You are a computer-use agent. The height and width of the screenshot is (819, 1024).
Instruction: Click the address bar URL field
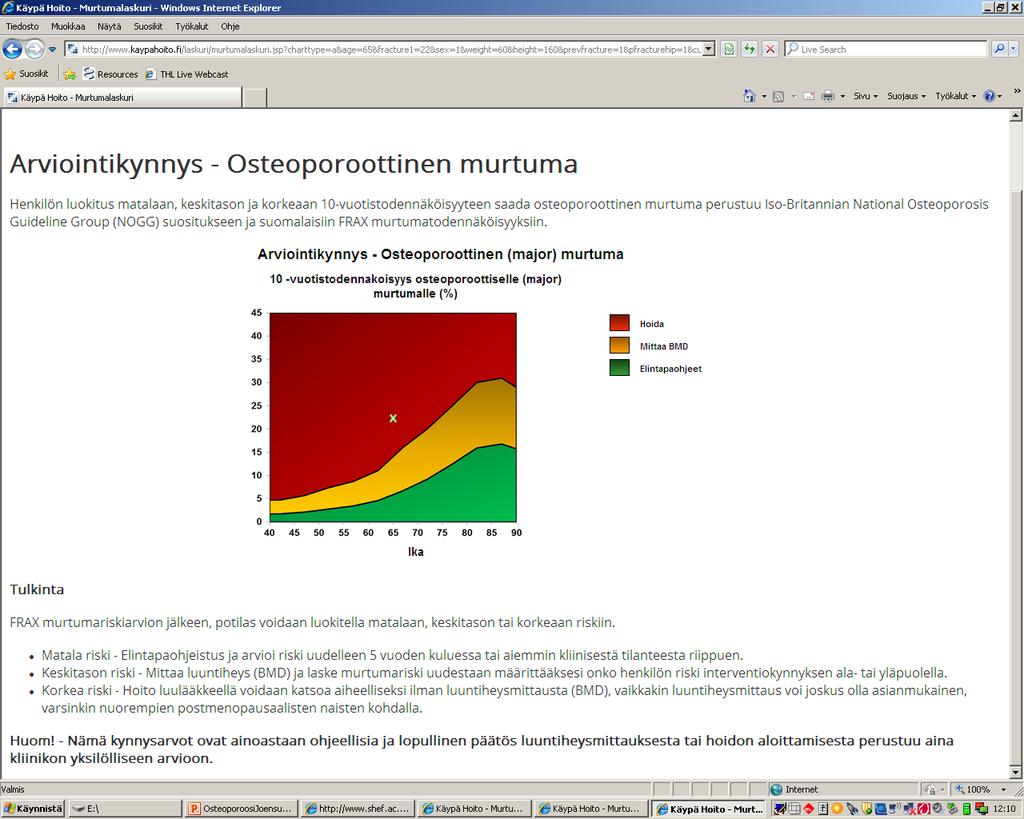pyautogui.click(x=383, y=49)
